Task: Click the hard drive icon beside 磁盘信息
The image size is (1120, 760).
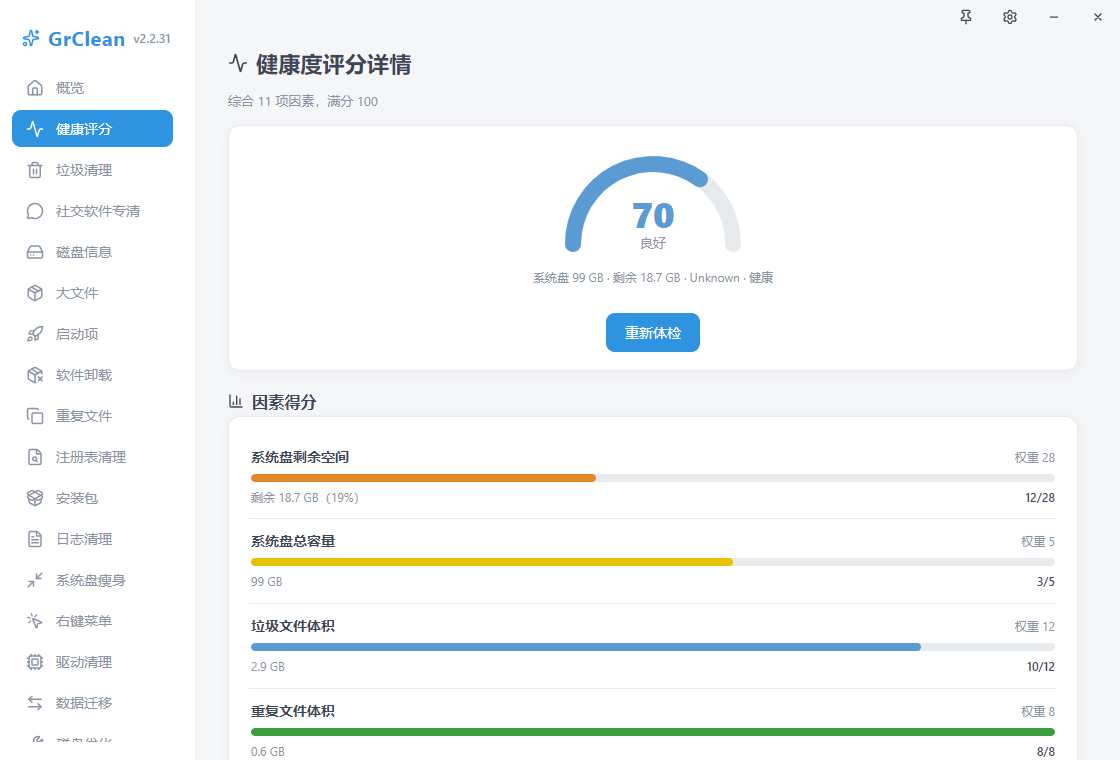Action: 34,252
